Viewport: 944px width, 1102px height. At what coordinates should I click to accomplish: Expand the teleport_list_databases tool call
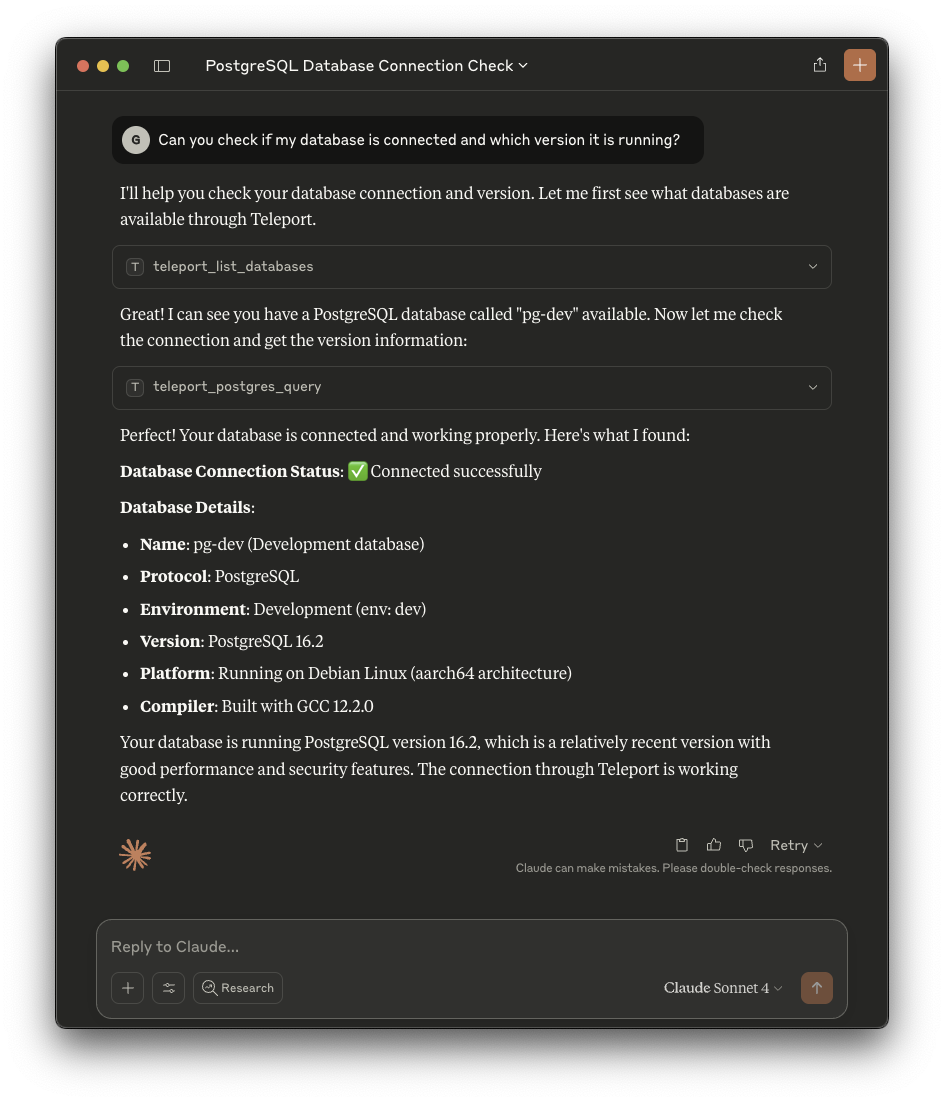(x=812, y=267)
